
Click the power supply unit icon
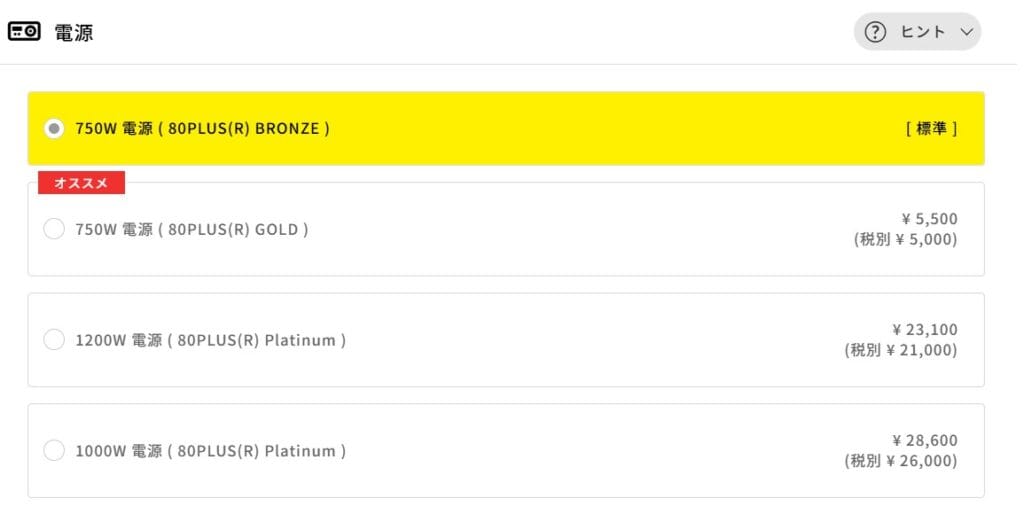click(x=25, y=32)
